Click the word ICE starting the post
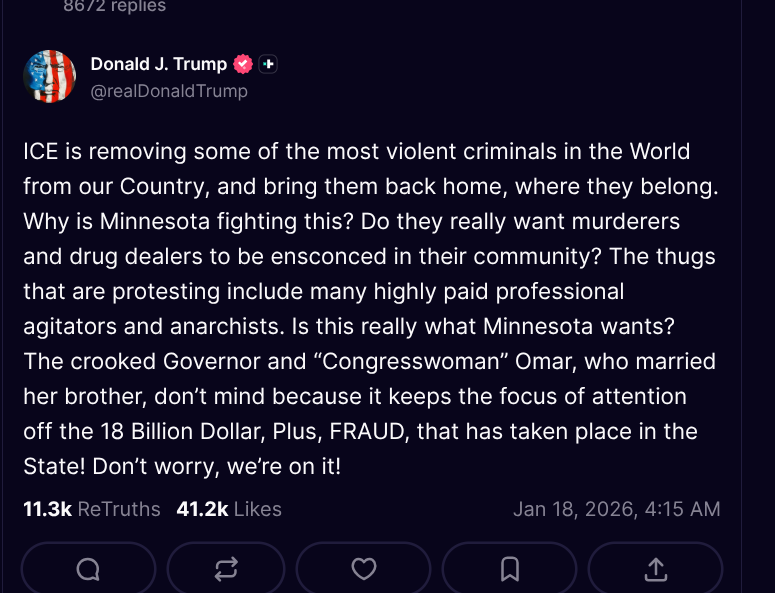The height and width of the screenshot is (593, 775). [x=42, y=152]
